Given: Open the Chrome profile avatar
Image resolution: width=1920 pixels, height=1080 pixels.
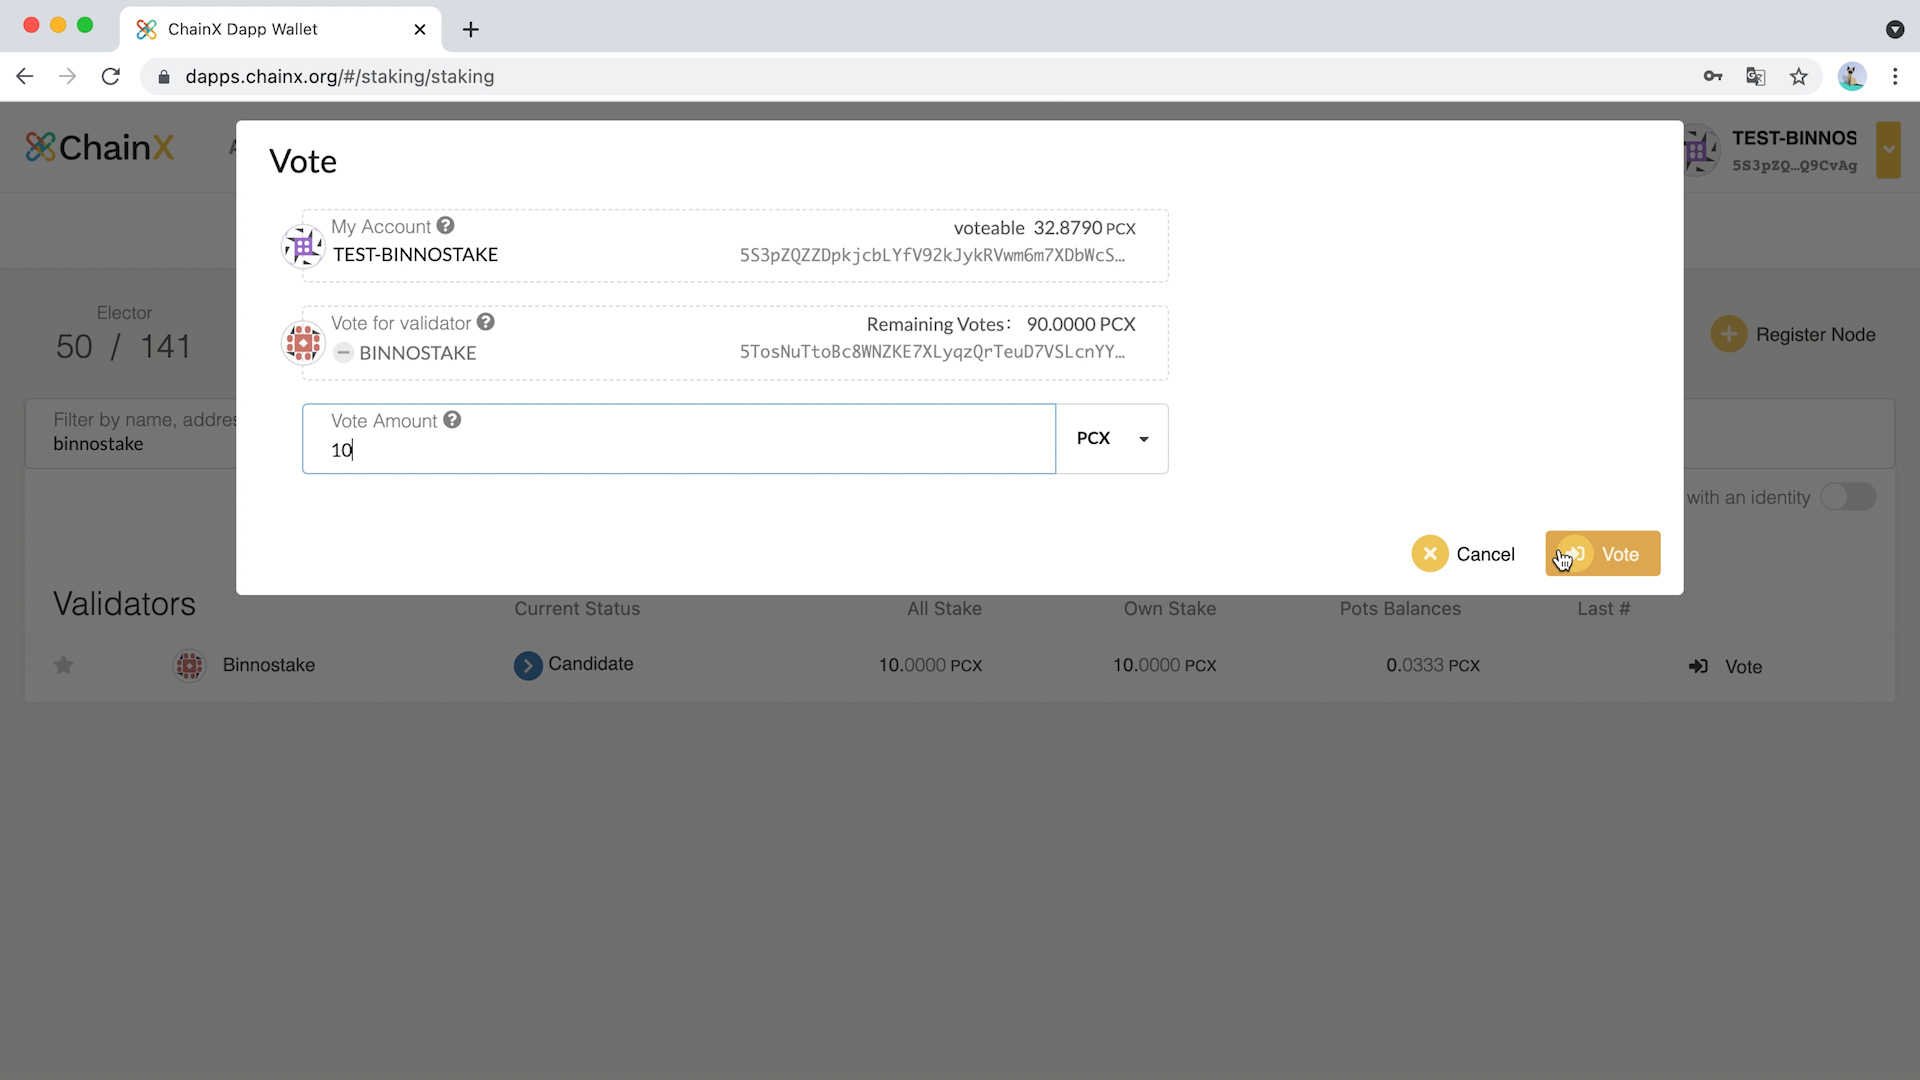Looking at the screenshot, I should (x=1852, y=76).
